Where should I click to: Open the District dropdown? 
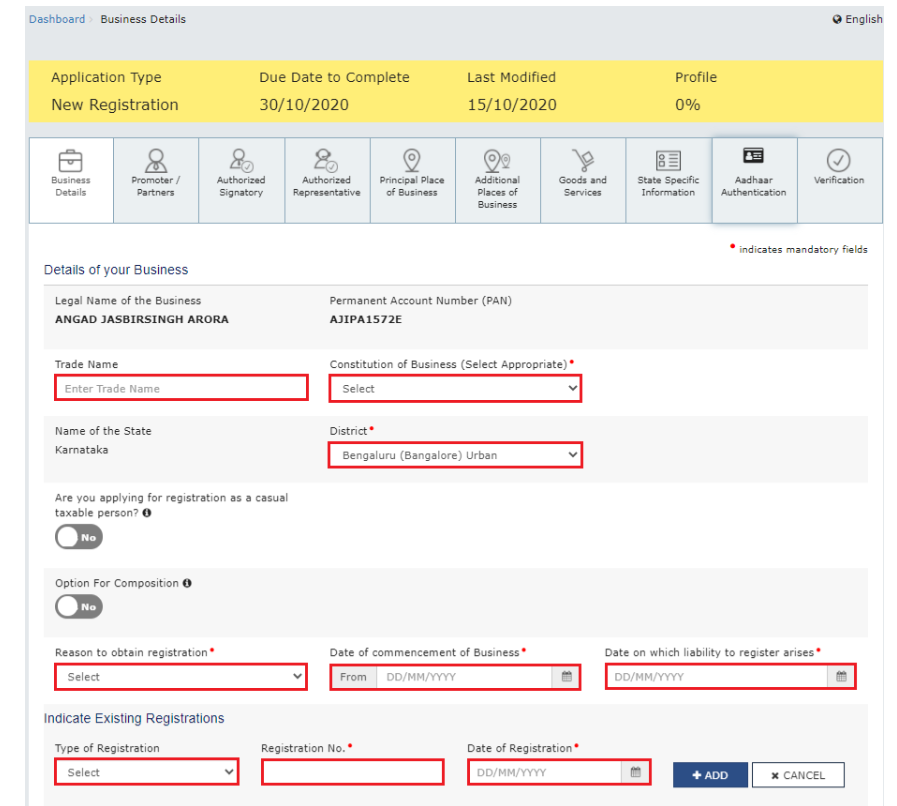pyautogui.click(x=455, y=455)
